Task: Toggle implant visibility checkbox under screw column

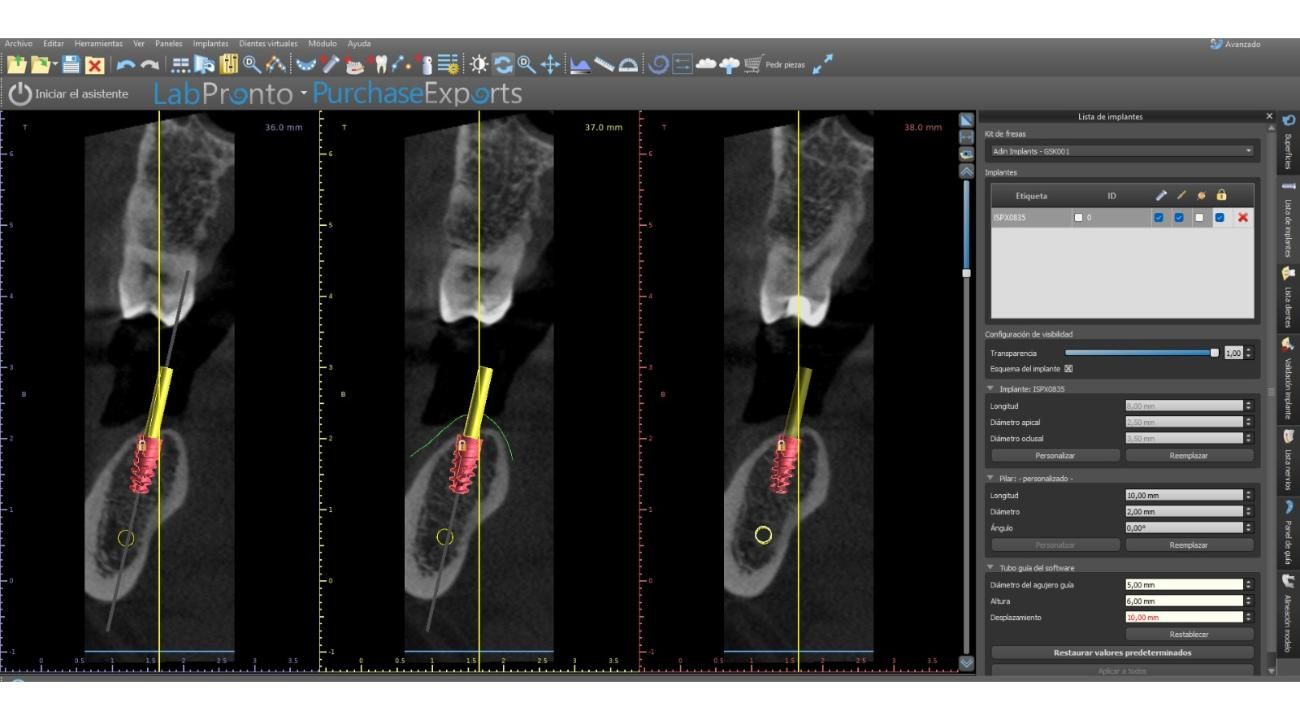Action: tap(1158, 217)
